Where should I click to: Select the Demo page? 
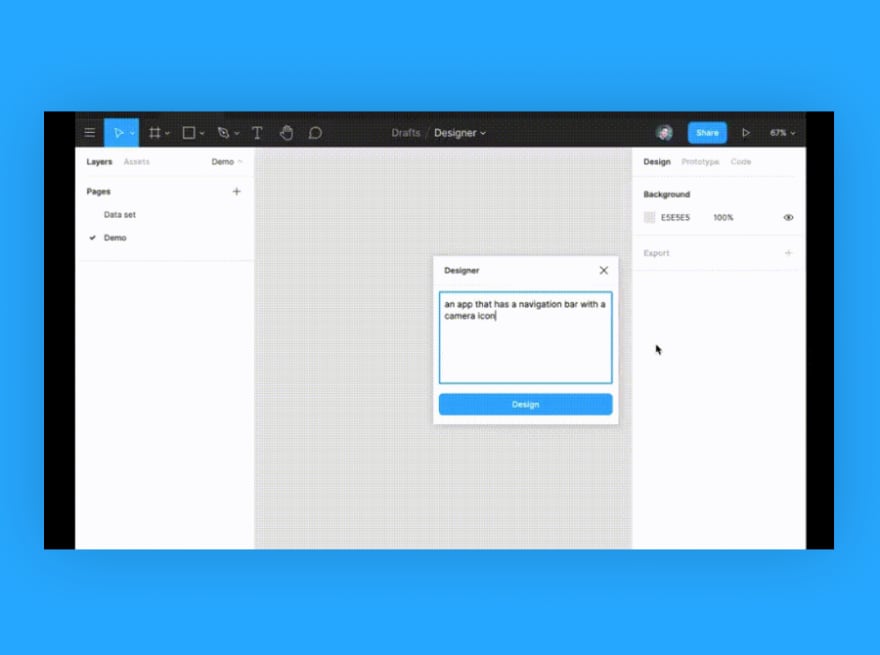click(x=115, y=237)
